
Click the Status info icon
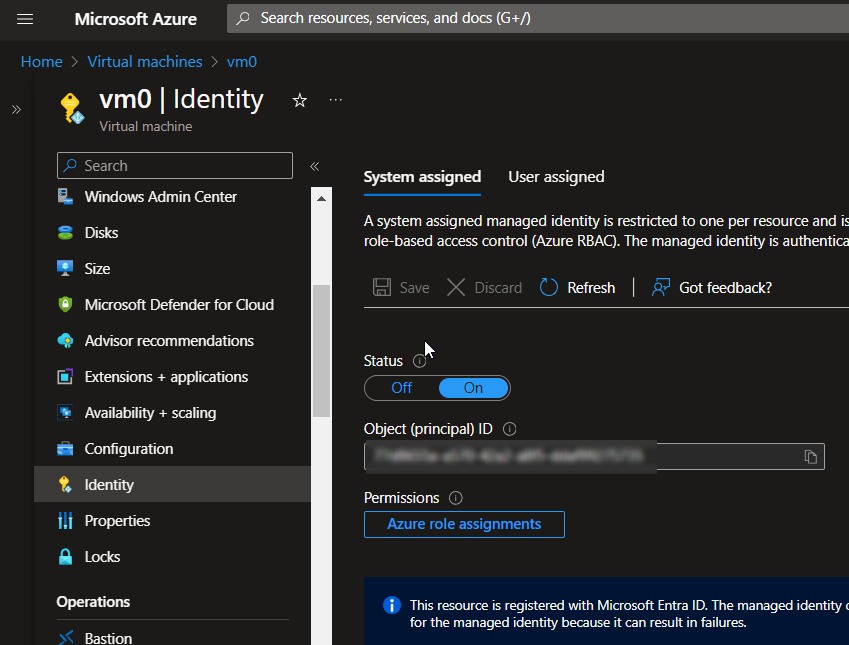click(x=420, y=361)
